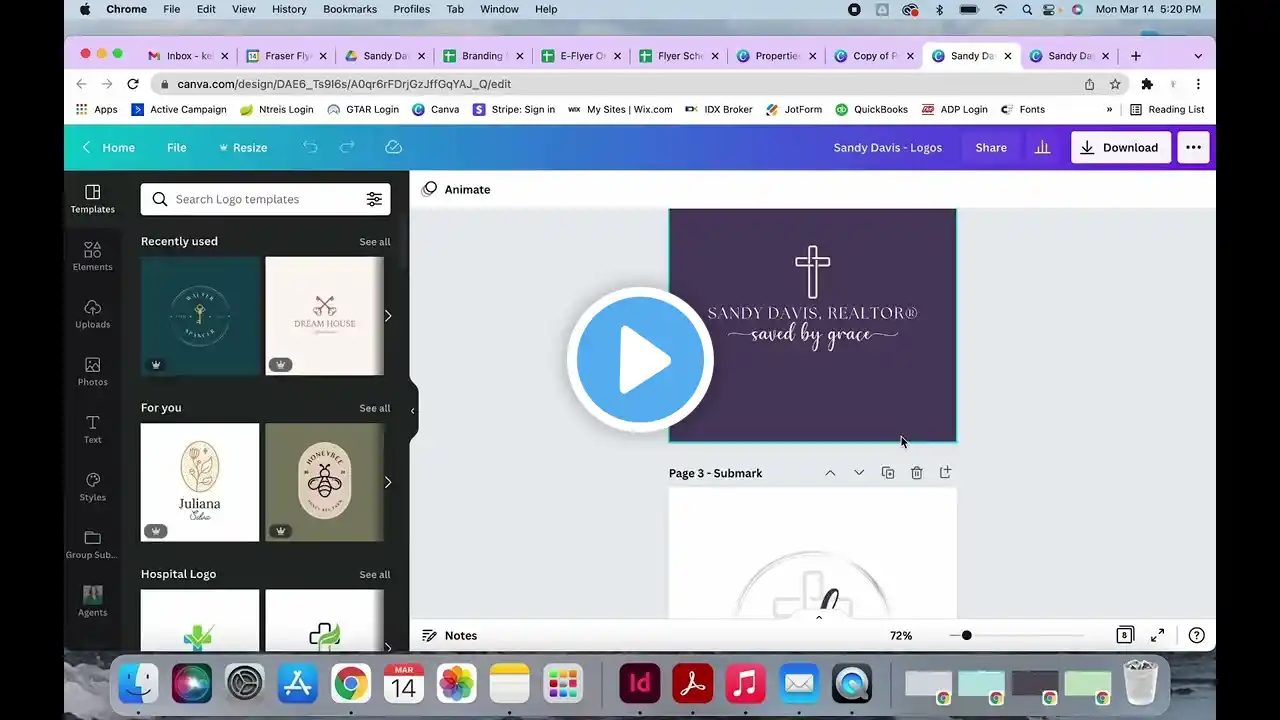Open template search filter options
1280x720 pixels.
point(374,199)
